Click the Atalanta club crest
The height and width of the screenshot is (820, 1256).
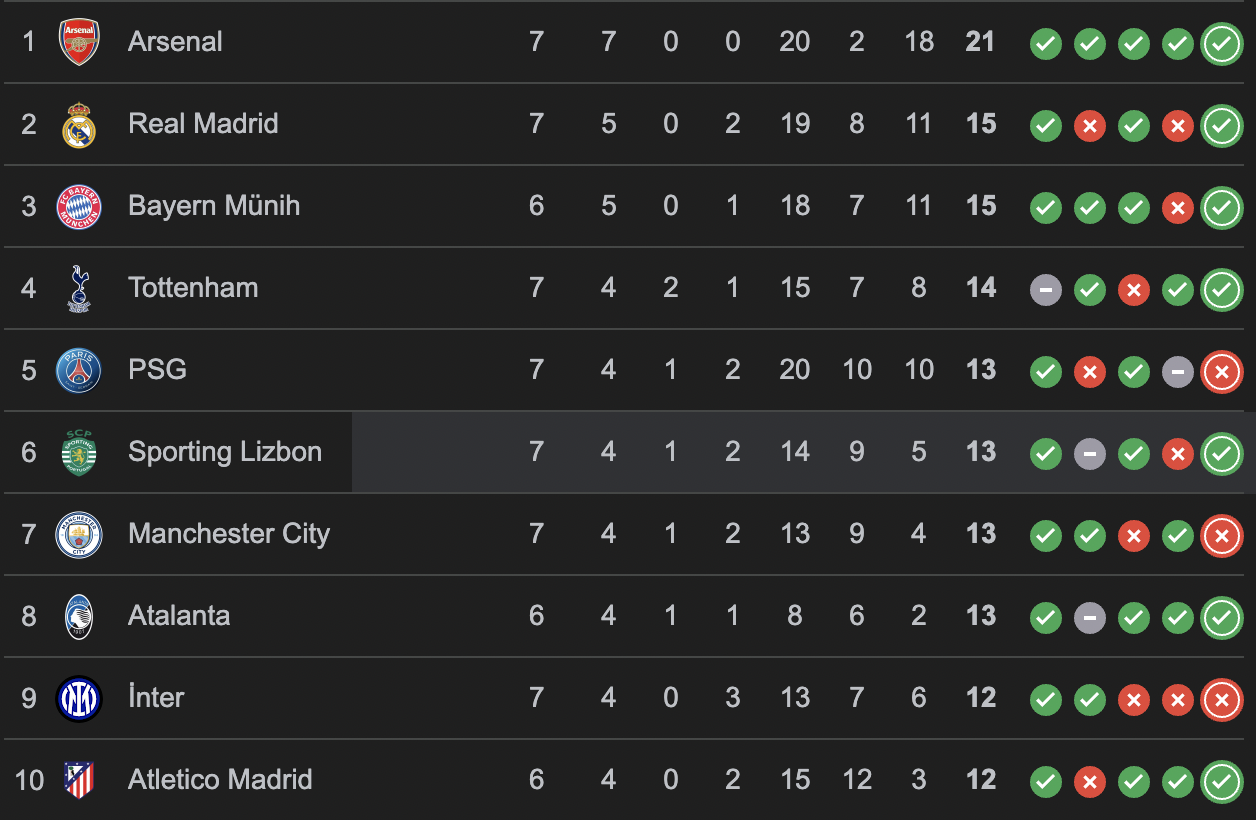[x=79, y=617]
